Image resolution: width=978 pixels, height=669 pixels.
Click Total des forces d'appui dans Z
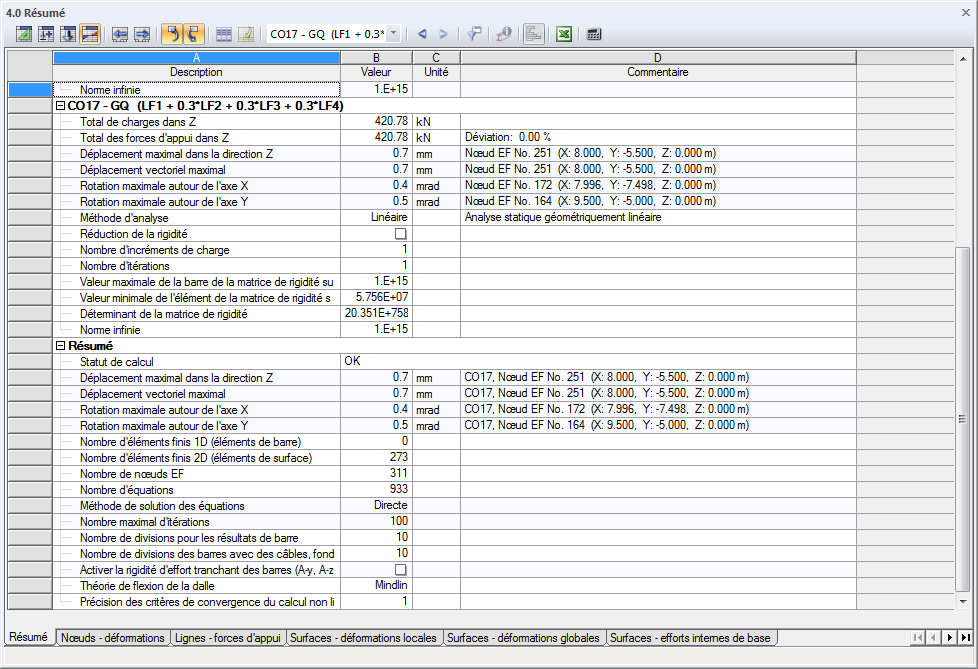coord(196,138)
